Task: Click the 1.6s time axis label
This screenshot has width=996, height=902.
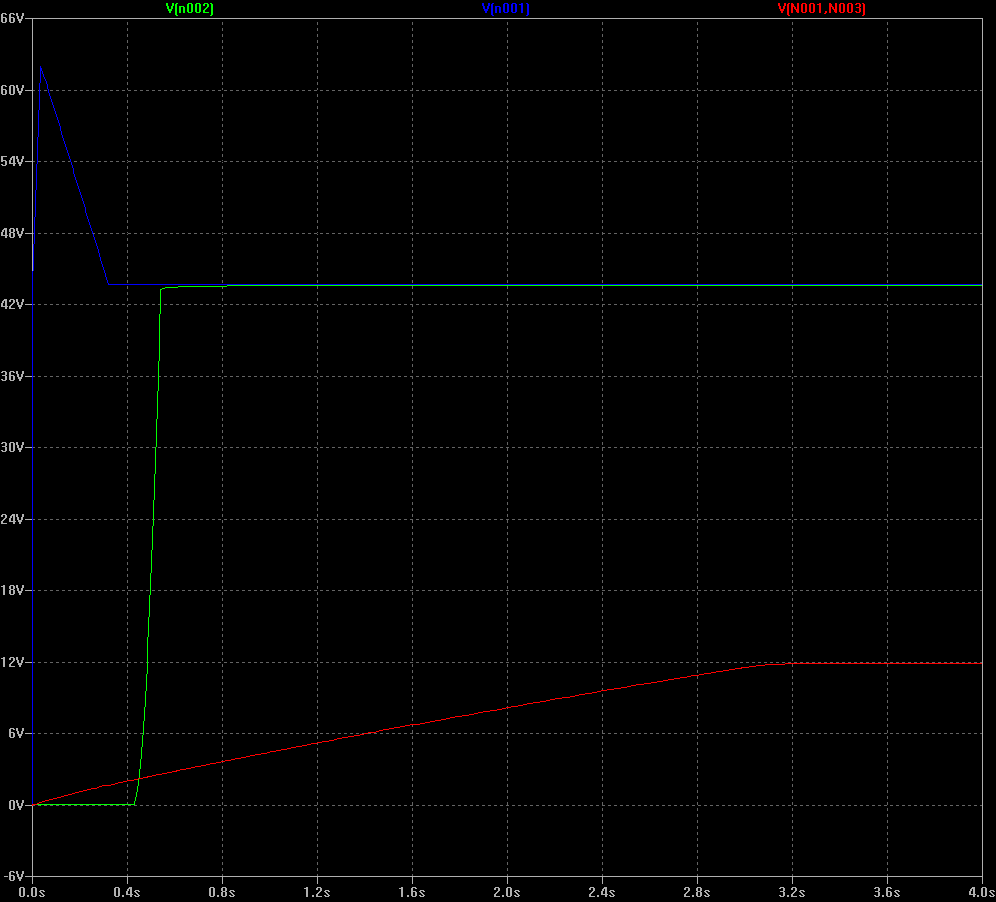Action: point(412,892)
